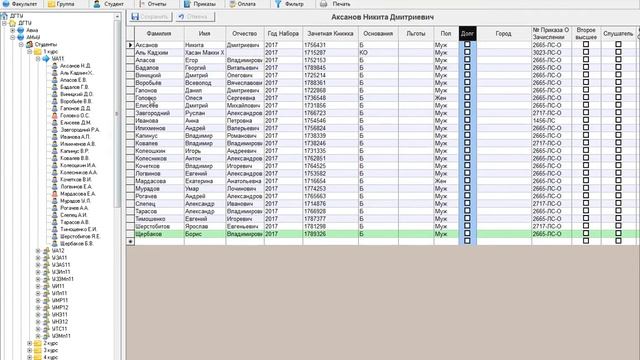640x360 pixels.
Task: Toggle Долг checkbox for Щербаков row
Action: (x=467, y=233)
